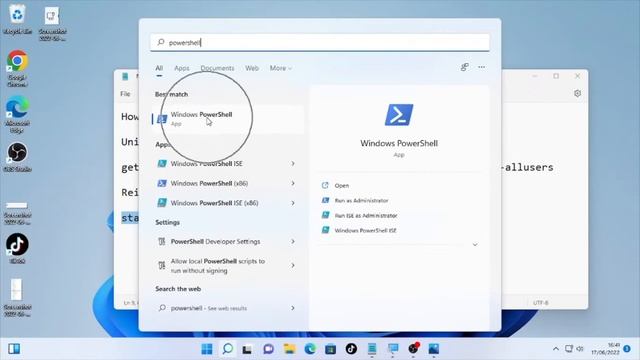Click the Search magnifier on taskbar
The image size is (640, 360).
pos(228,349)
